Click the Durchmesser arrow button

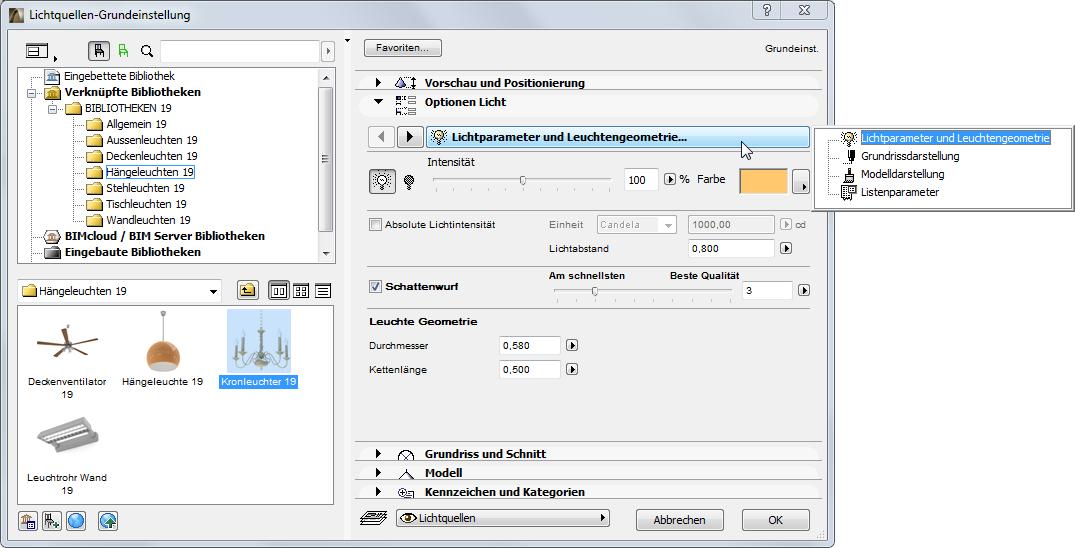pos(572,346)
